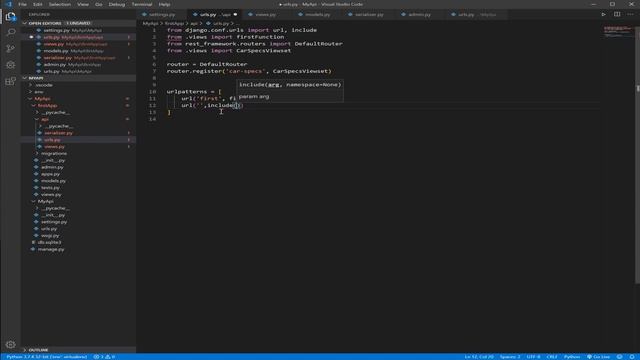Switch to the views.py tab

[x=265, y=14]
